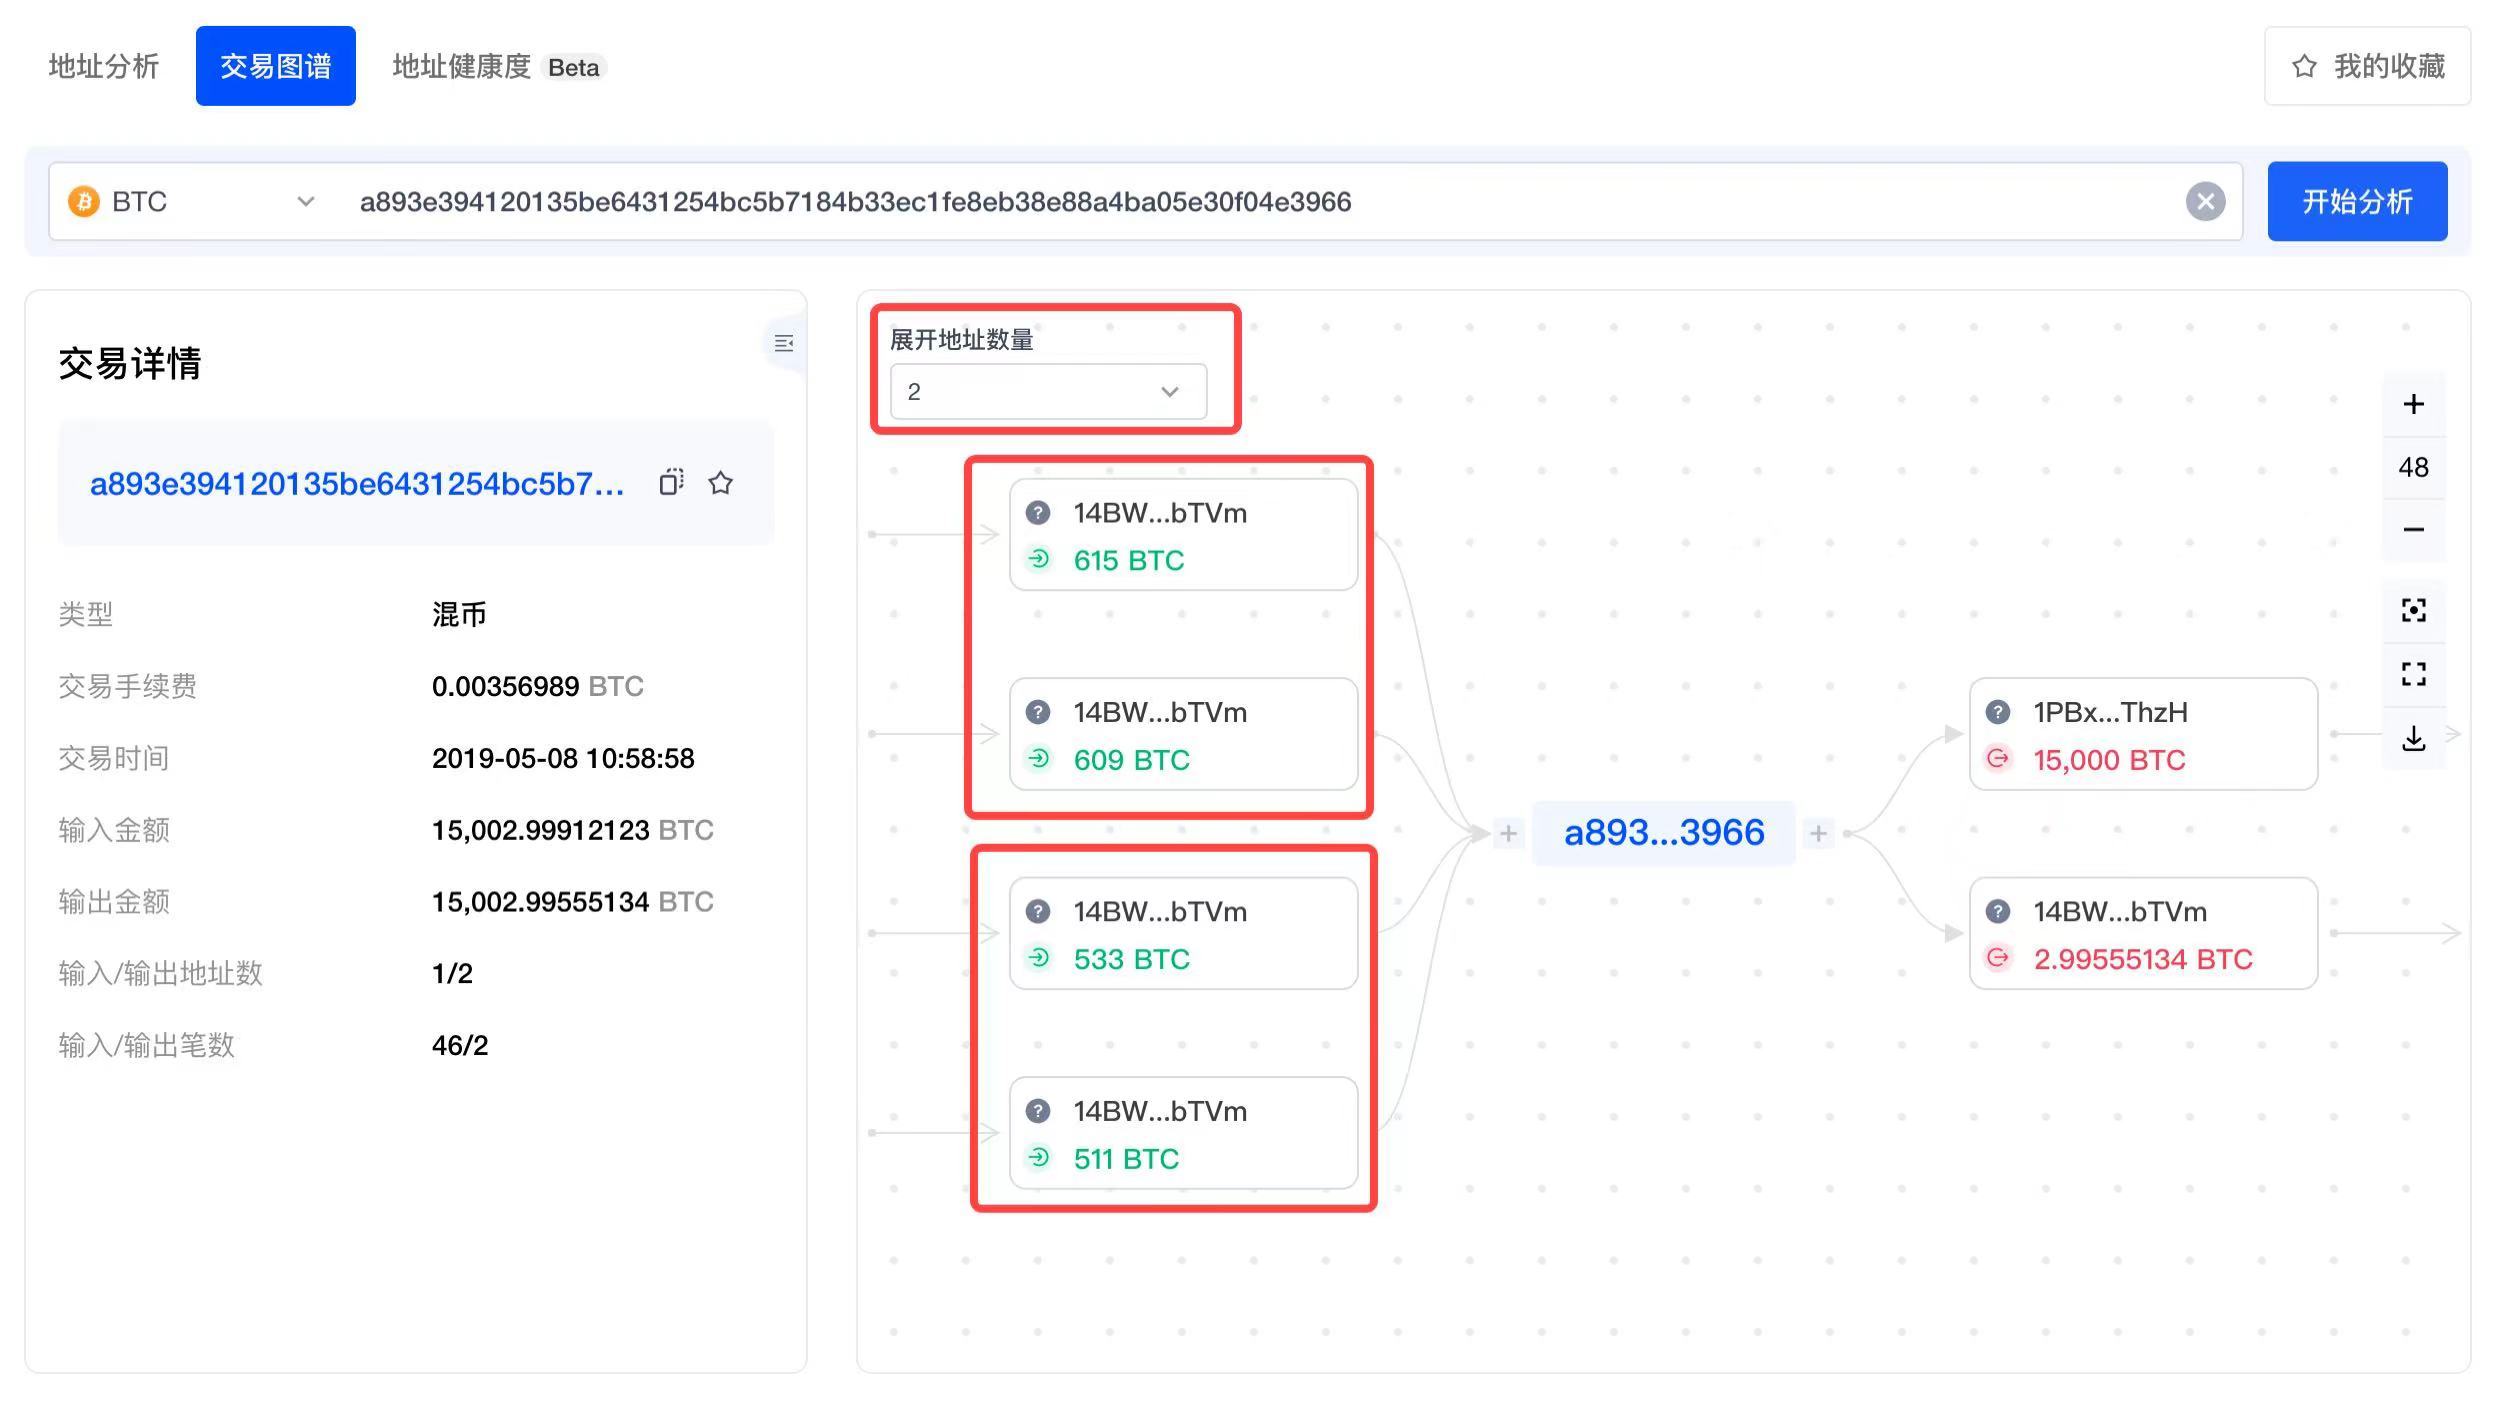This screenshot has height=1424, width=2516.
Task: Select the 1PBx...ThzH output node
Action: 2143,734
